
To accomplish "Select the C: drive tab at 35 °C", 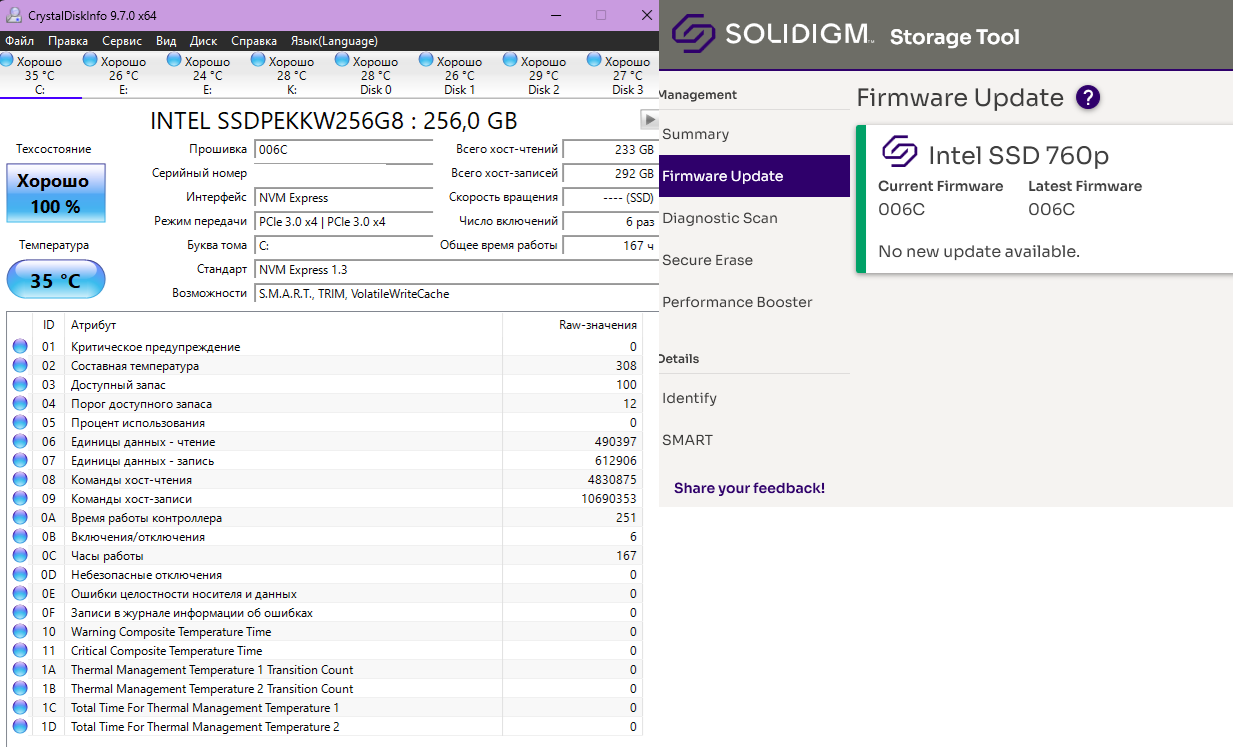I will click(x=40, y=75).
